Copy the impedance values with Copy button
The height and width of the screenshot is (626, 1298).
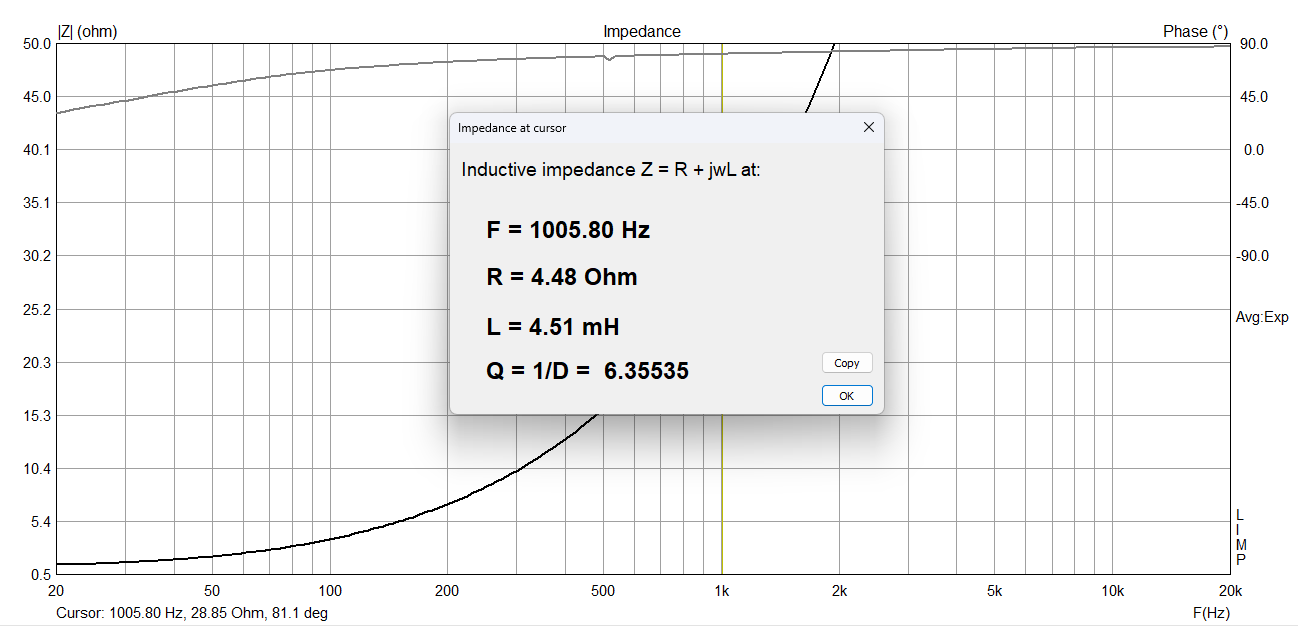pyautogui.click(x=847, y=363)
